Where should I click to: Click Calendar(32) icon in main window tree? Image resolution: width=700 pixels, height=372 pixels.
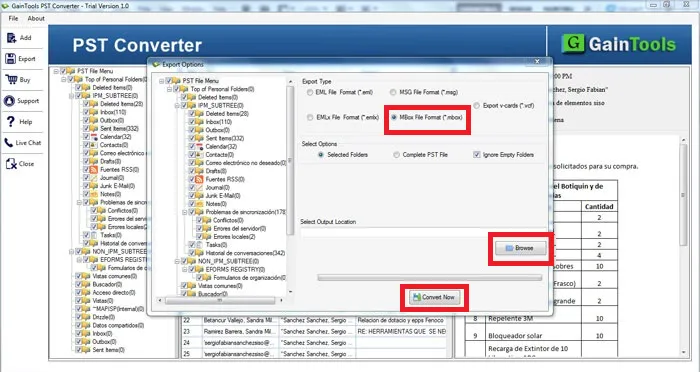94,137
